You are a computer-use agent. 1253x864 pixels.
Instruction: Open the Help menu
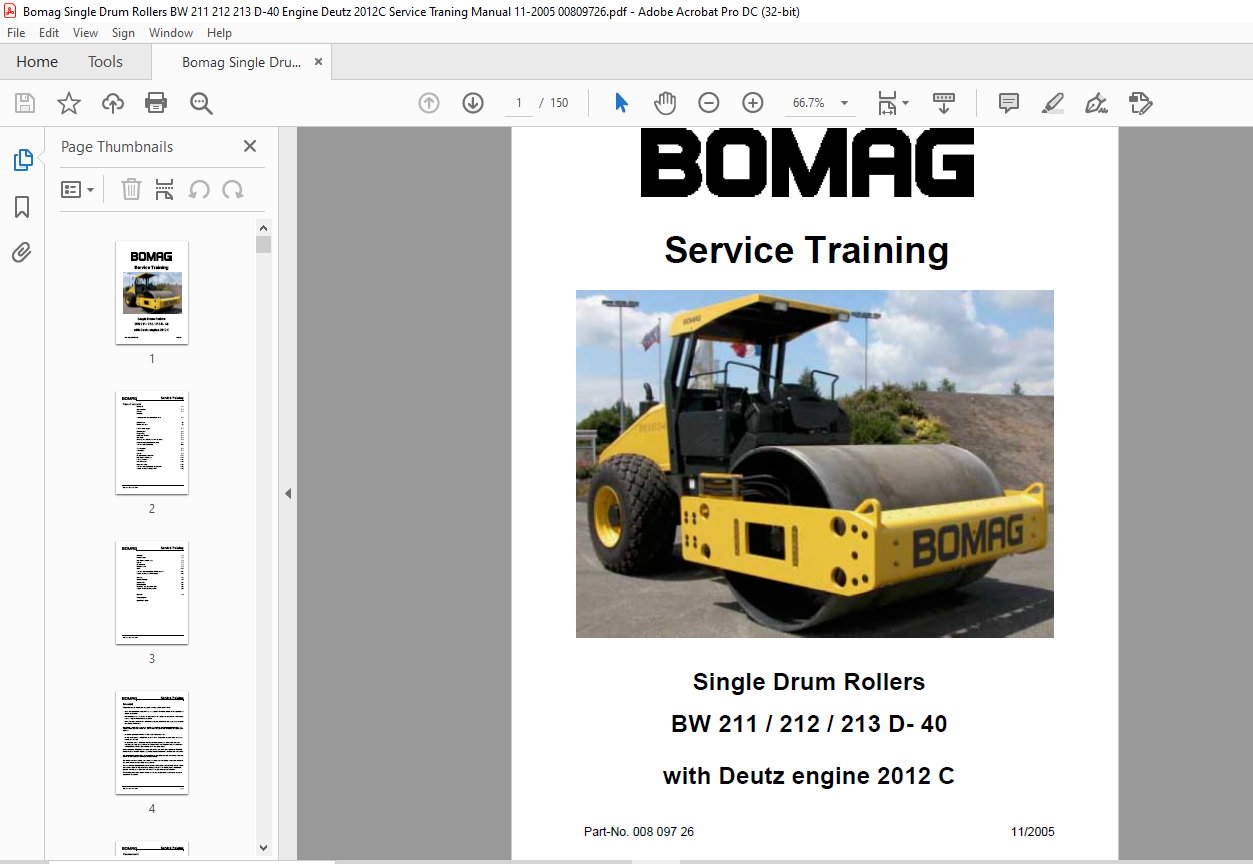pyautogui.click(x=219, y=33)
